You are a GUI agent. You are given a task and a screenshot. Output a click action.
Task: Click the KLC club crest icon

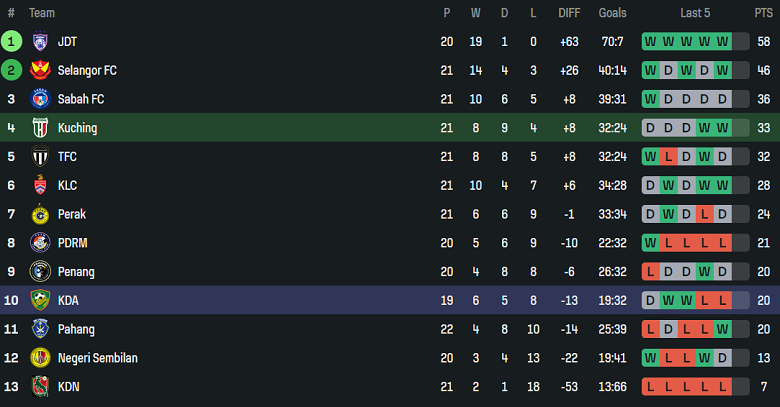point(40,186)
